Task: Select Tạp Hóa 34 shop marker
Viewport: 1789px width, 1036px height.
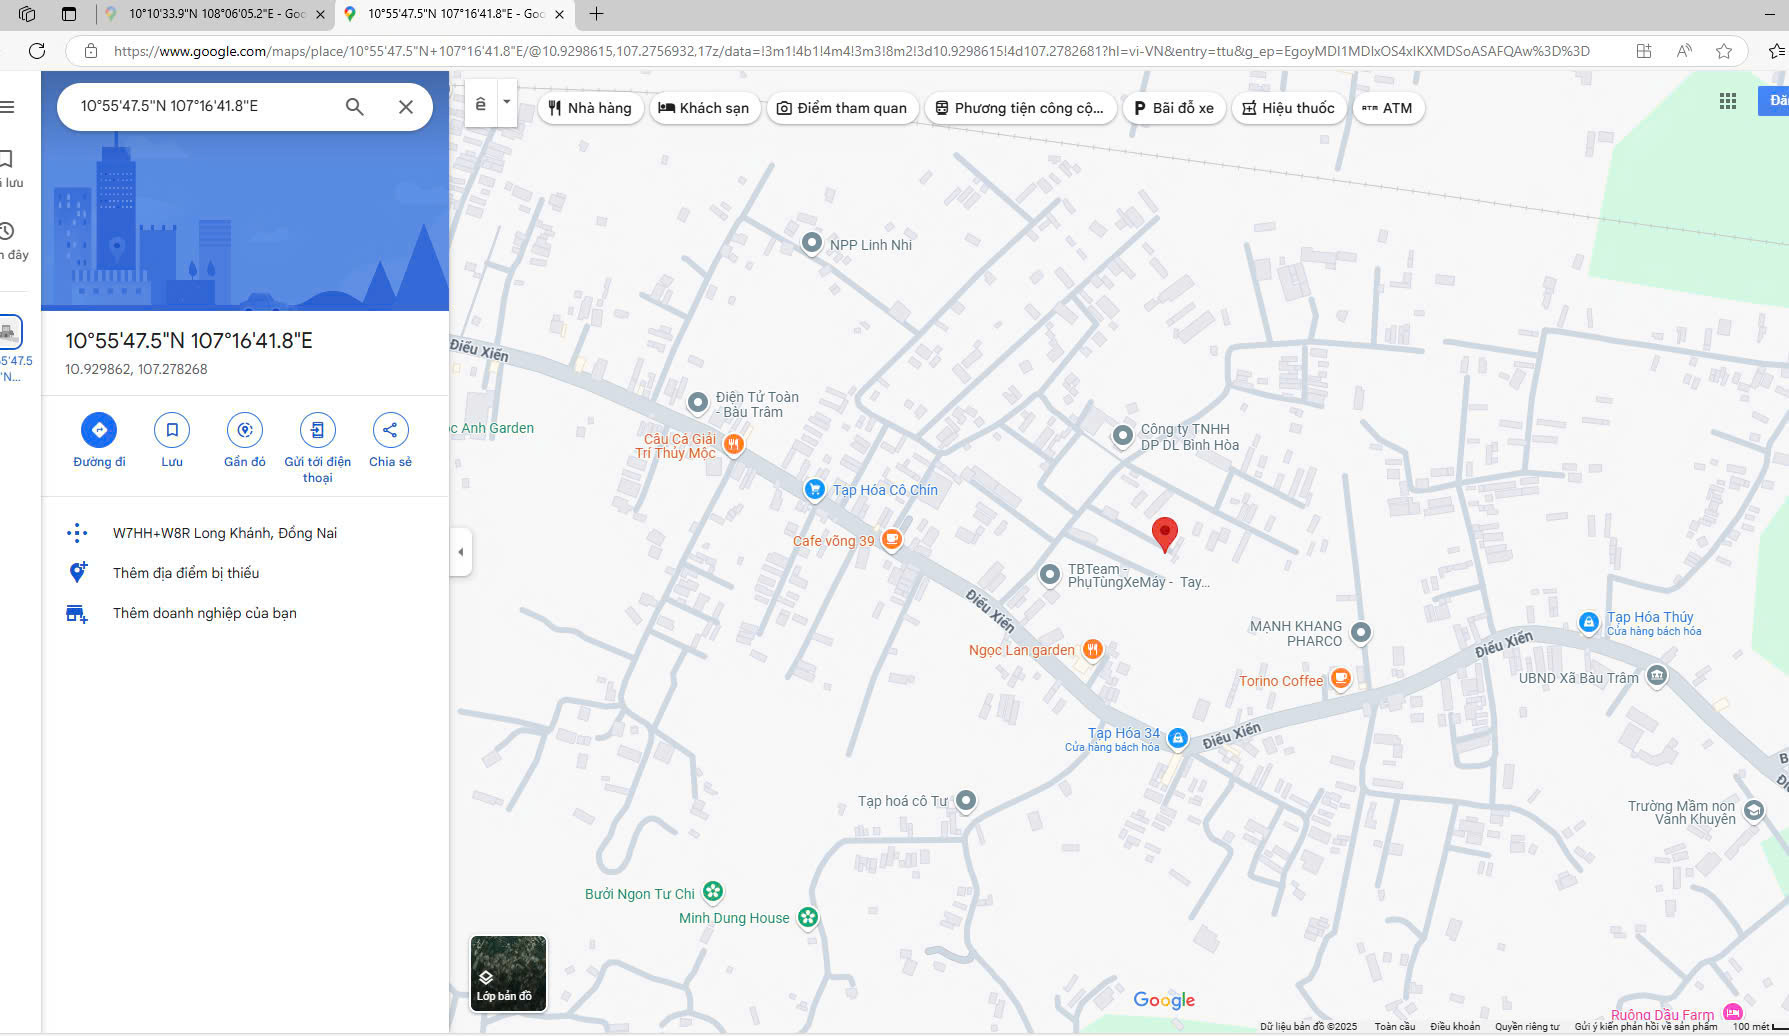Action: (x=1178, y=738)
